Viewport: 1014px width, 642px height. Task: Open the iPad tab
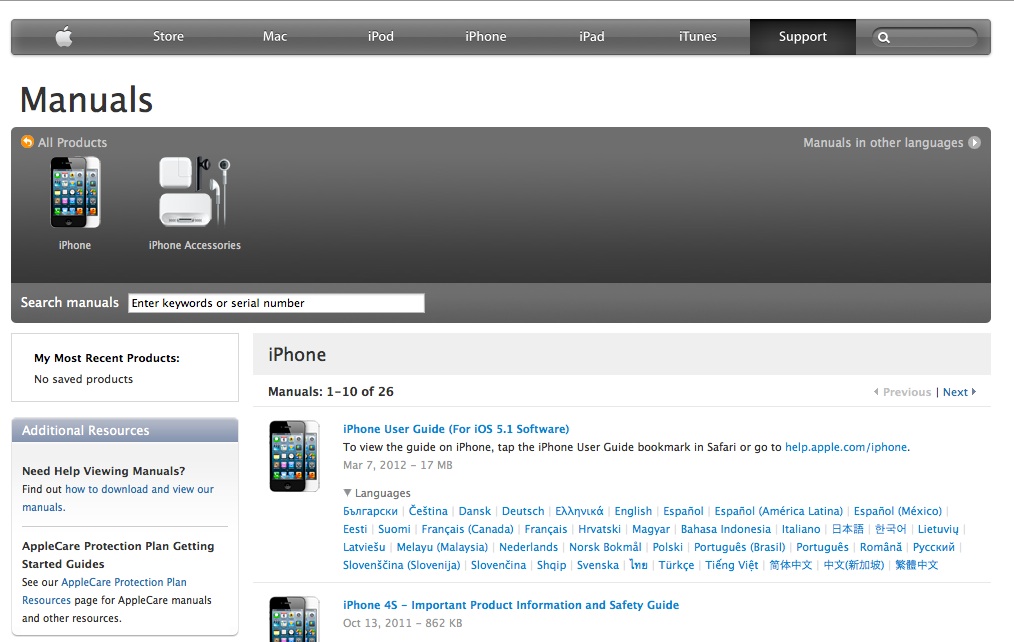[592, 37]
